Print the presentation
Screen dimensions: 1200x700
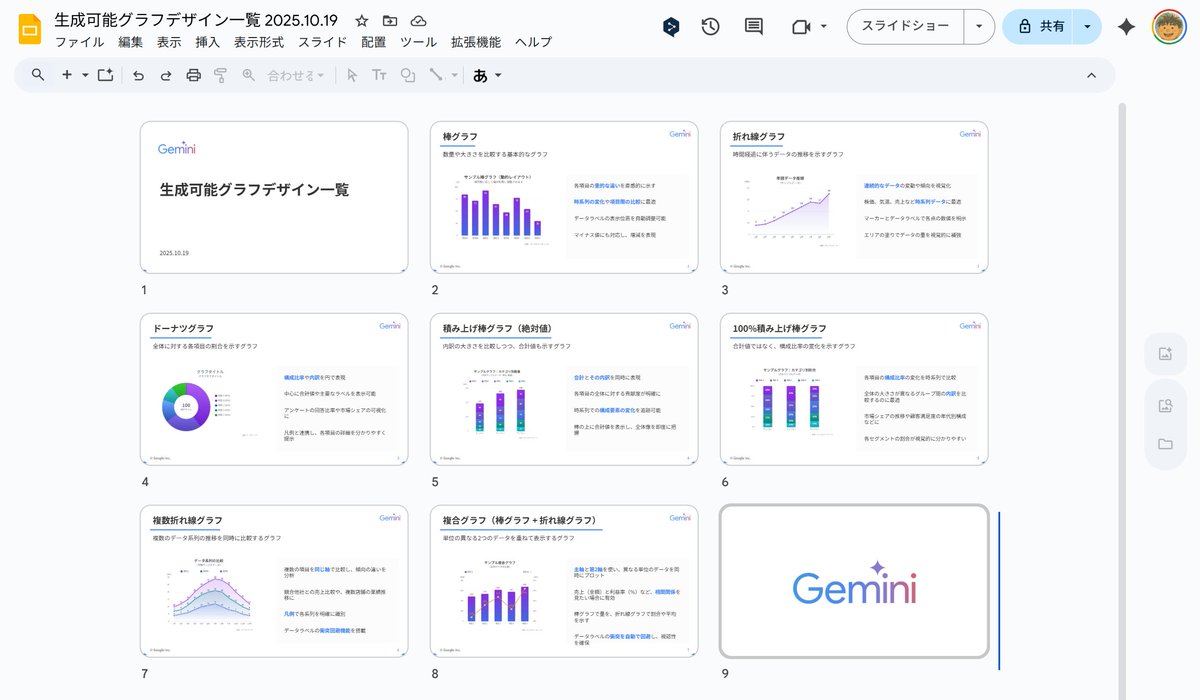[194, 75]
